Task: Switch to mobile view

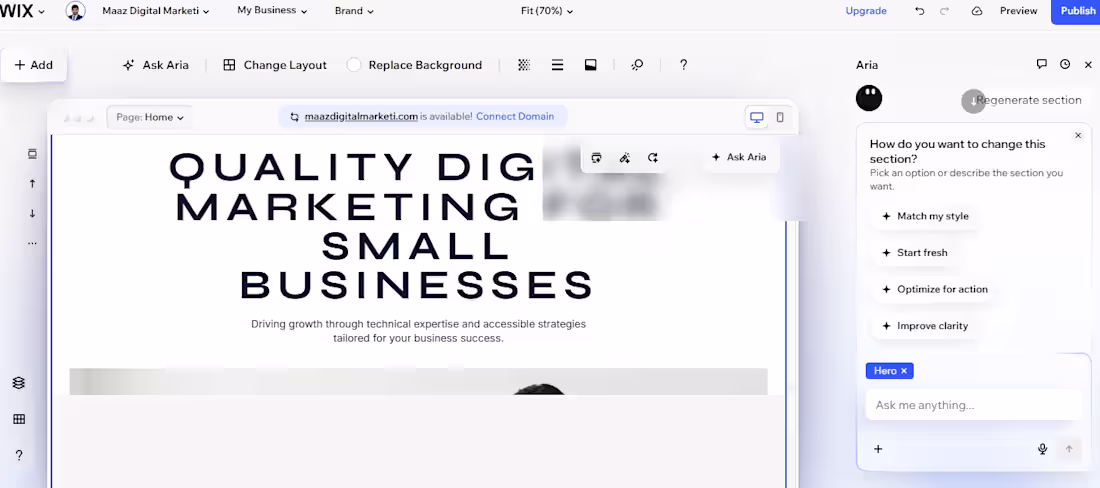Action: pyautogui.click(x=780, y=117)
